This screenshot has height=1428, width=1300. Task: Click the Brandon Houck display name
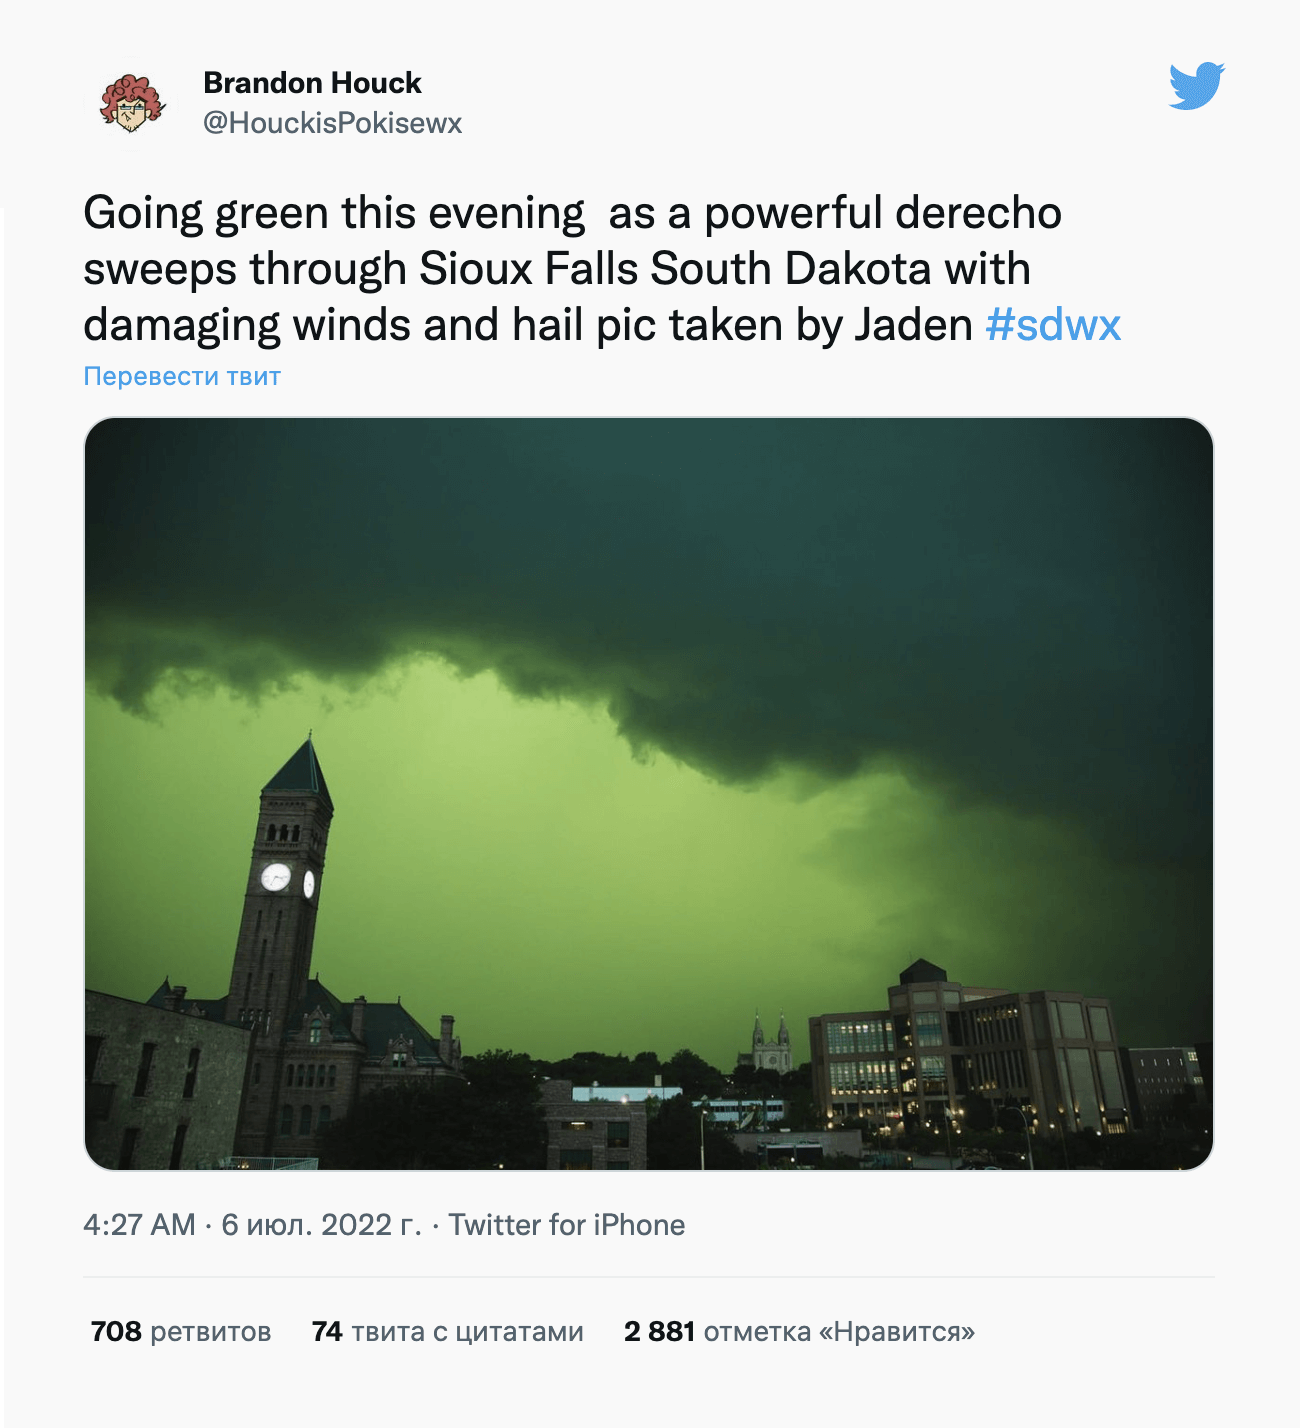[312, 83]
